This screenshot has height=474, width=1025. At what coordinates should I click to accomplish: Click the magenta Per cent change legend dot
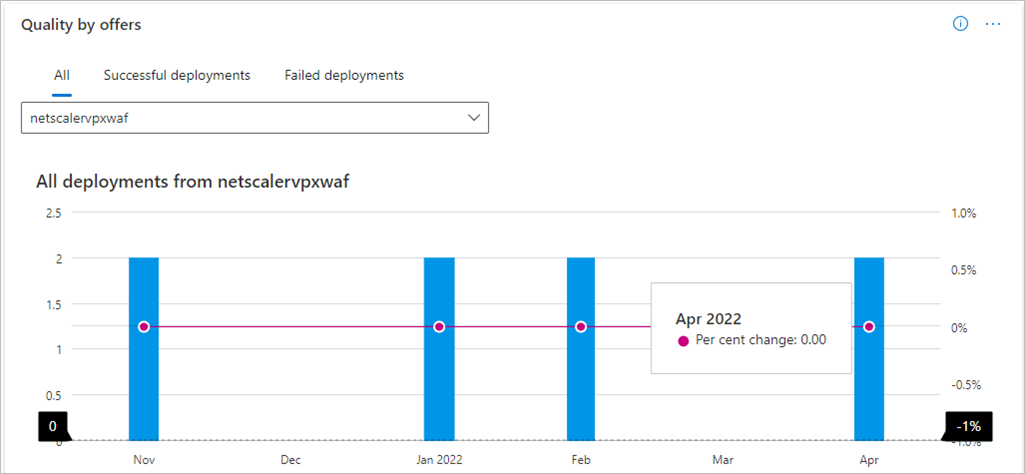684,340
